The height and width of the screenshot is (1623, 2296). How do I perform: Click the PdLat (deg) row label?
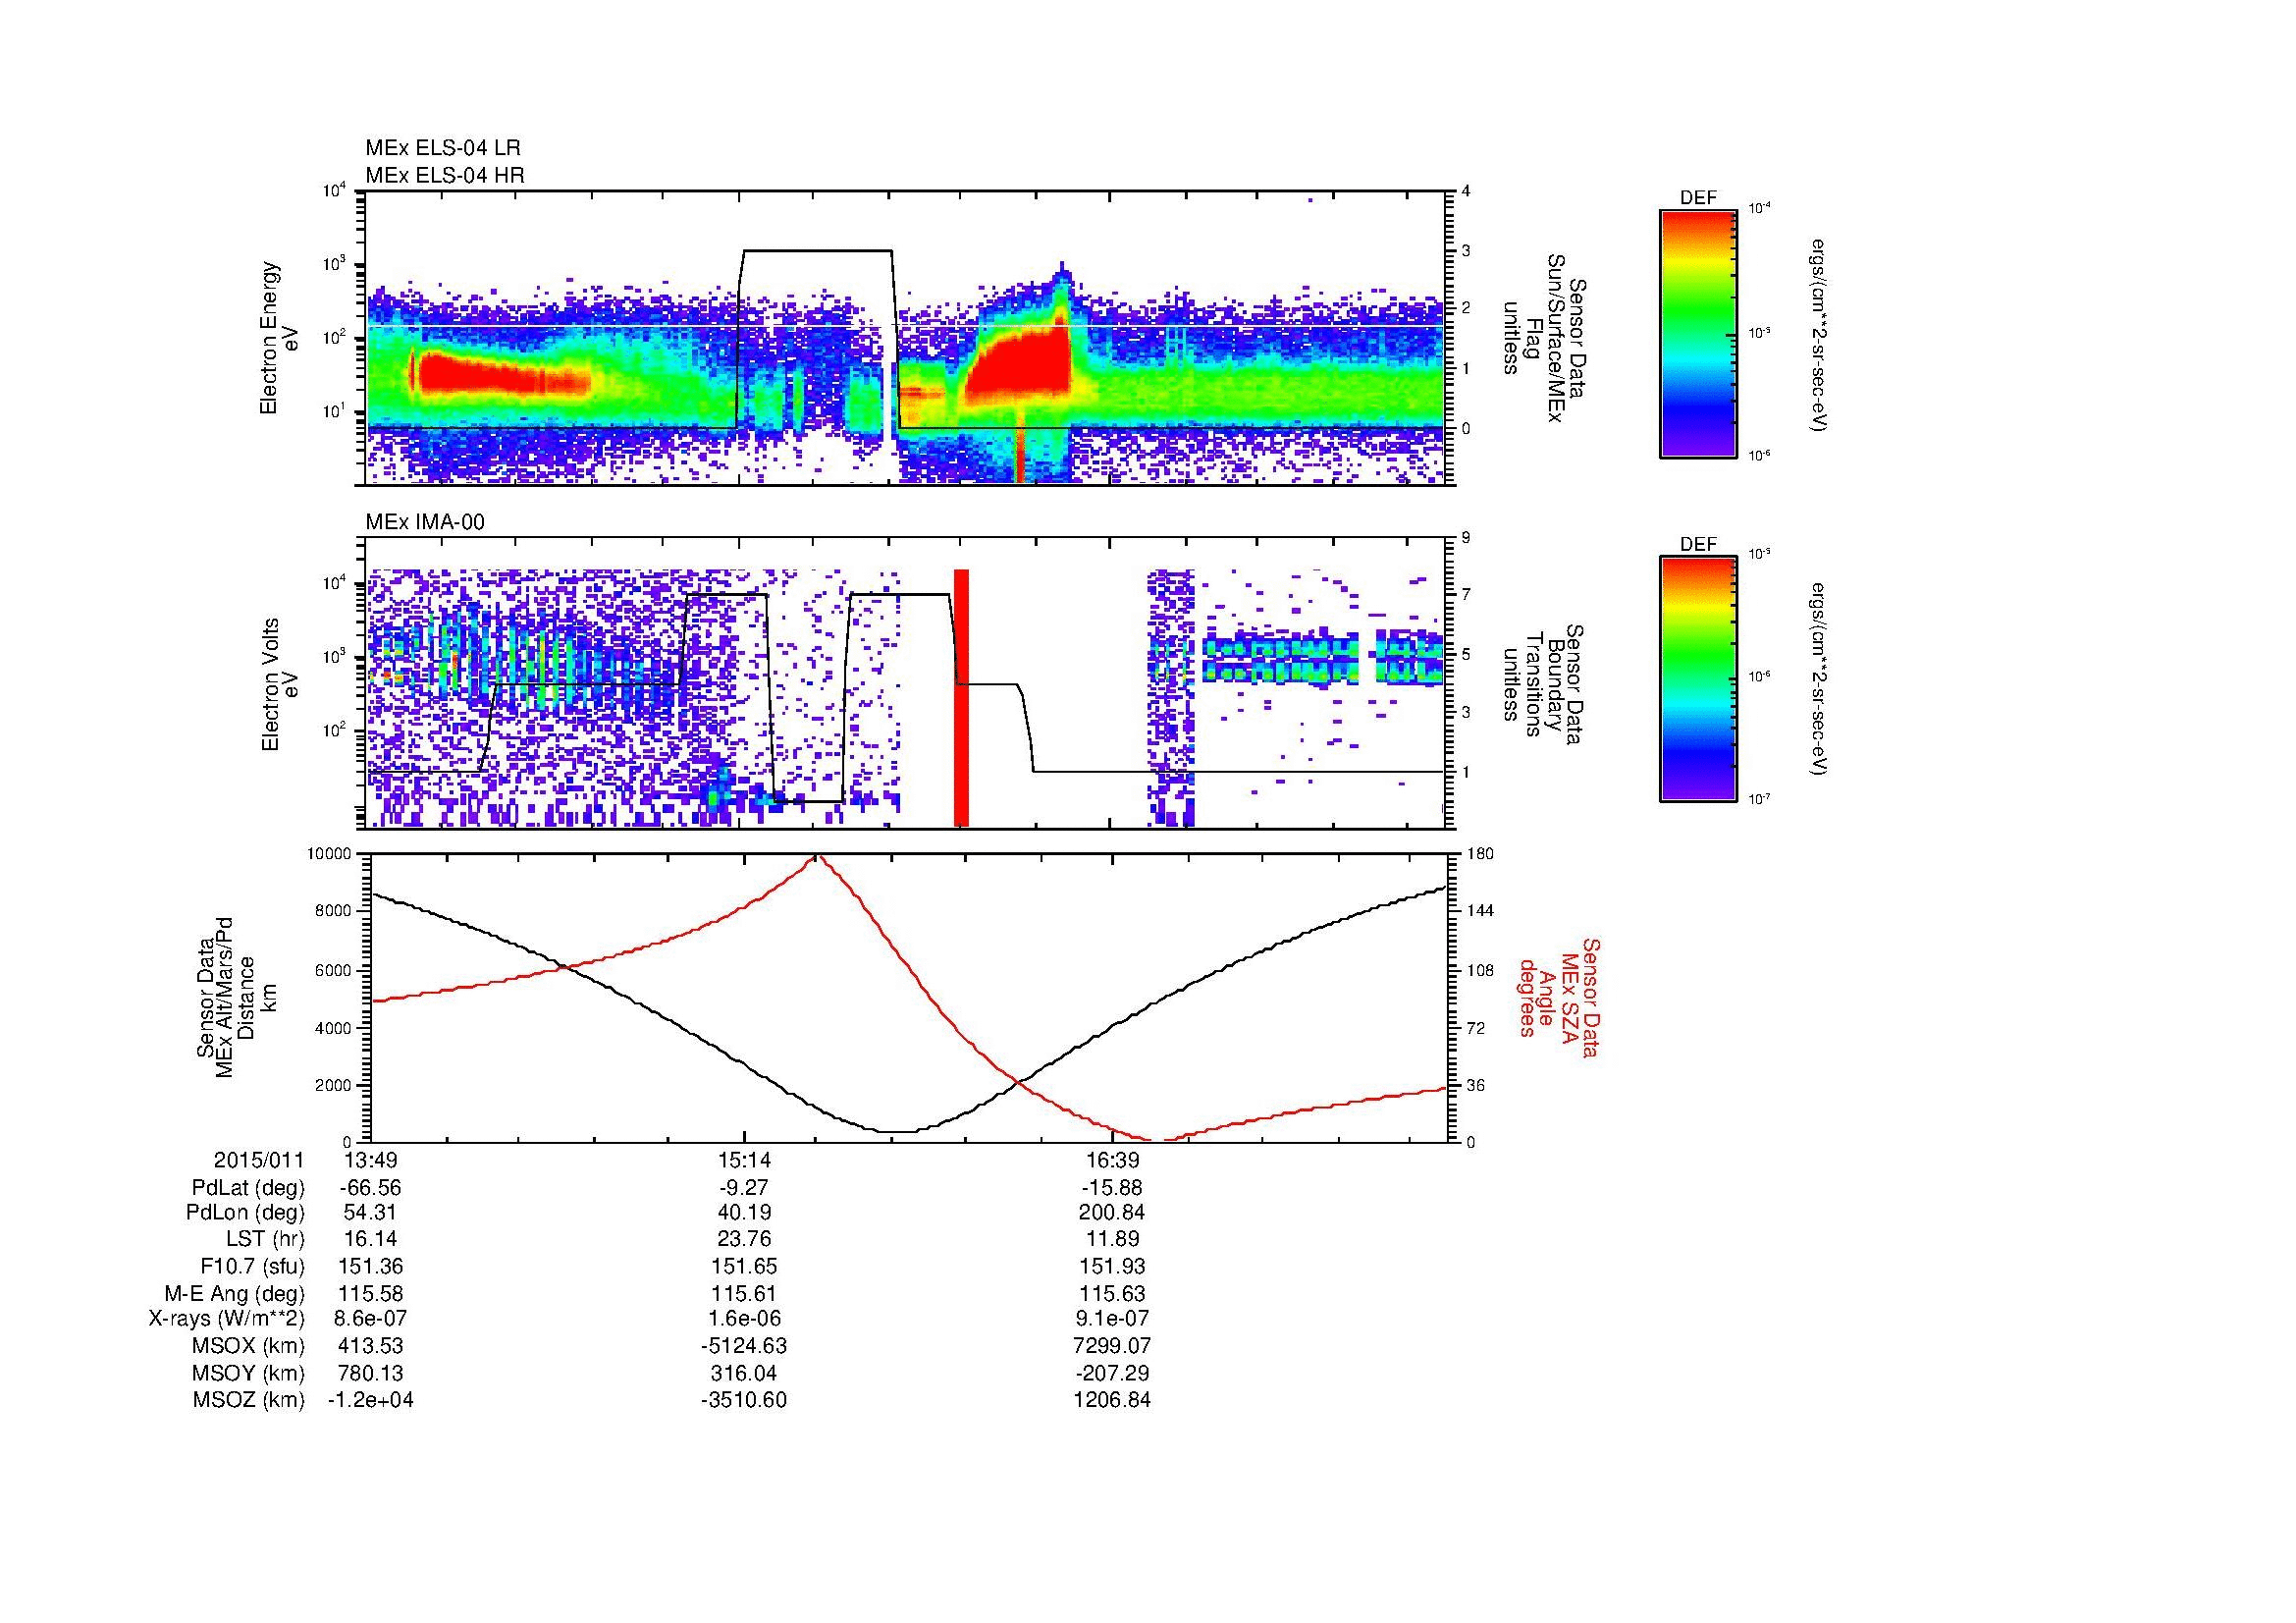pos(247,1188)
